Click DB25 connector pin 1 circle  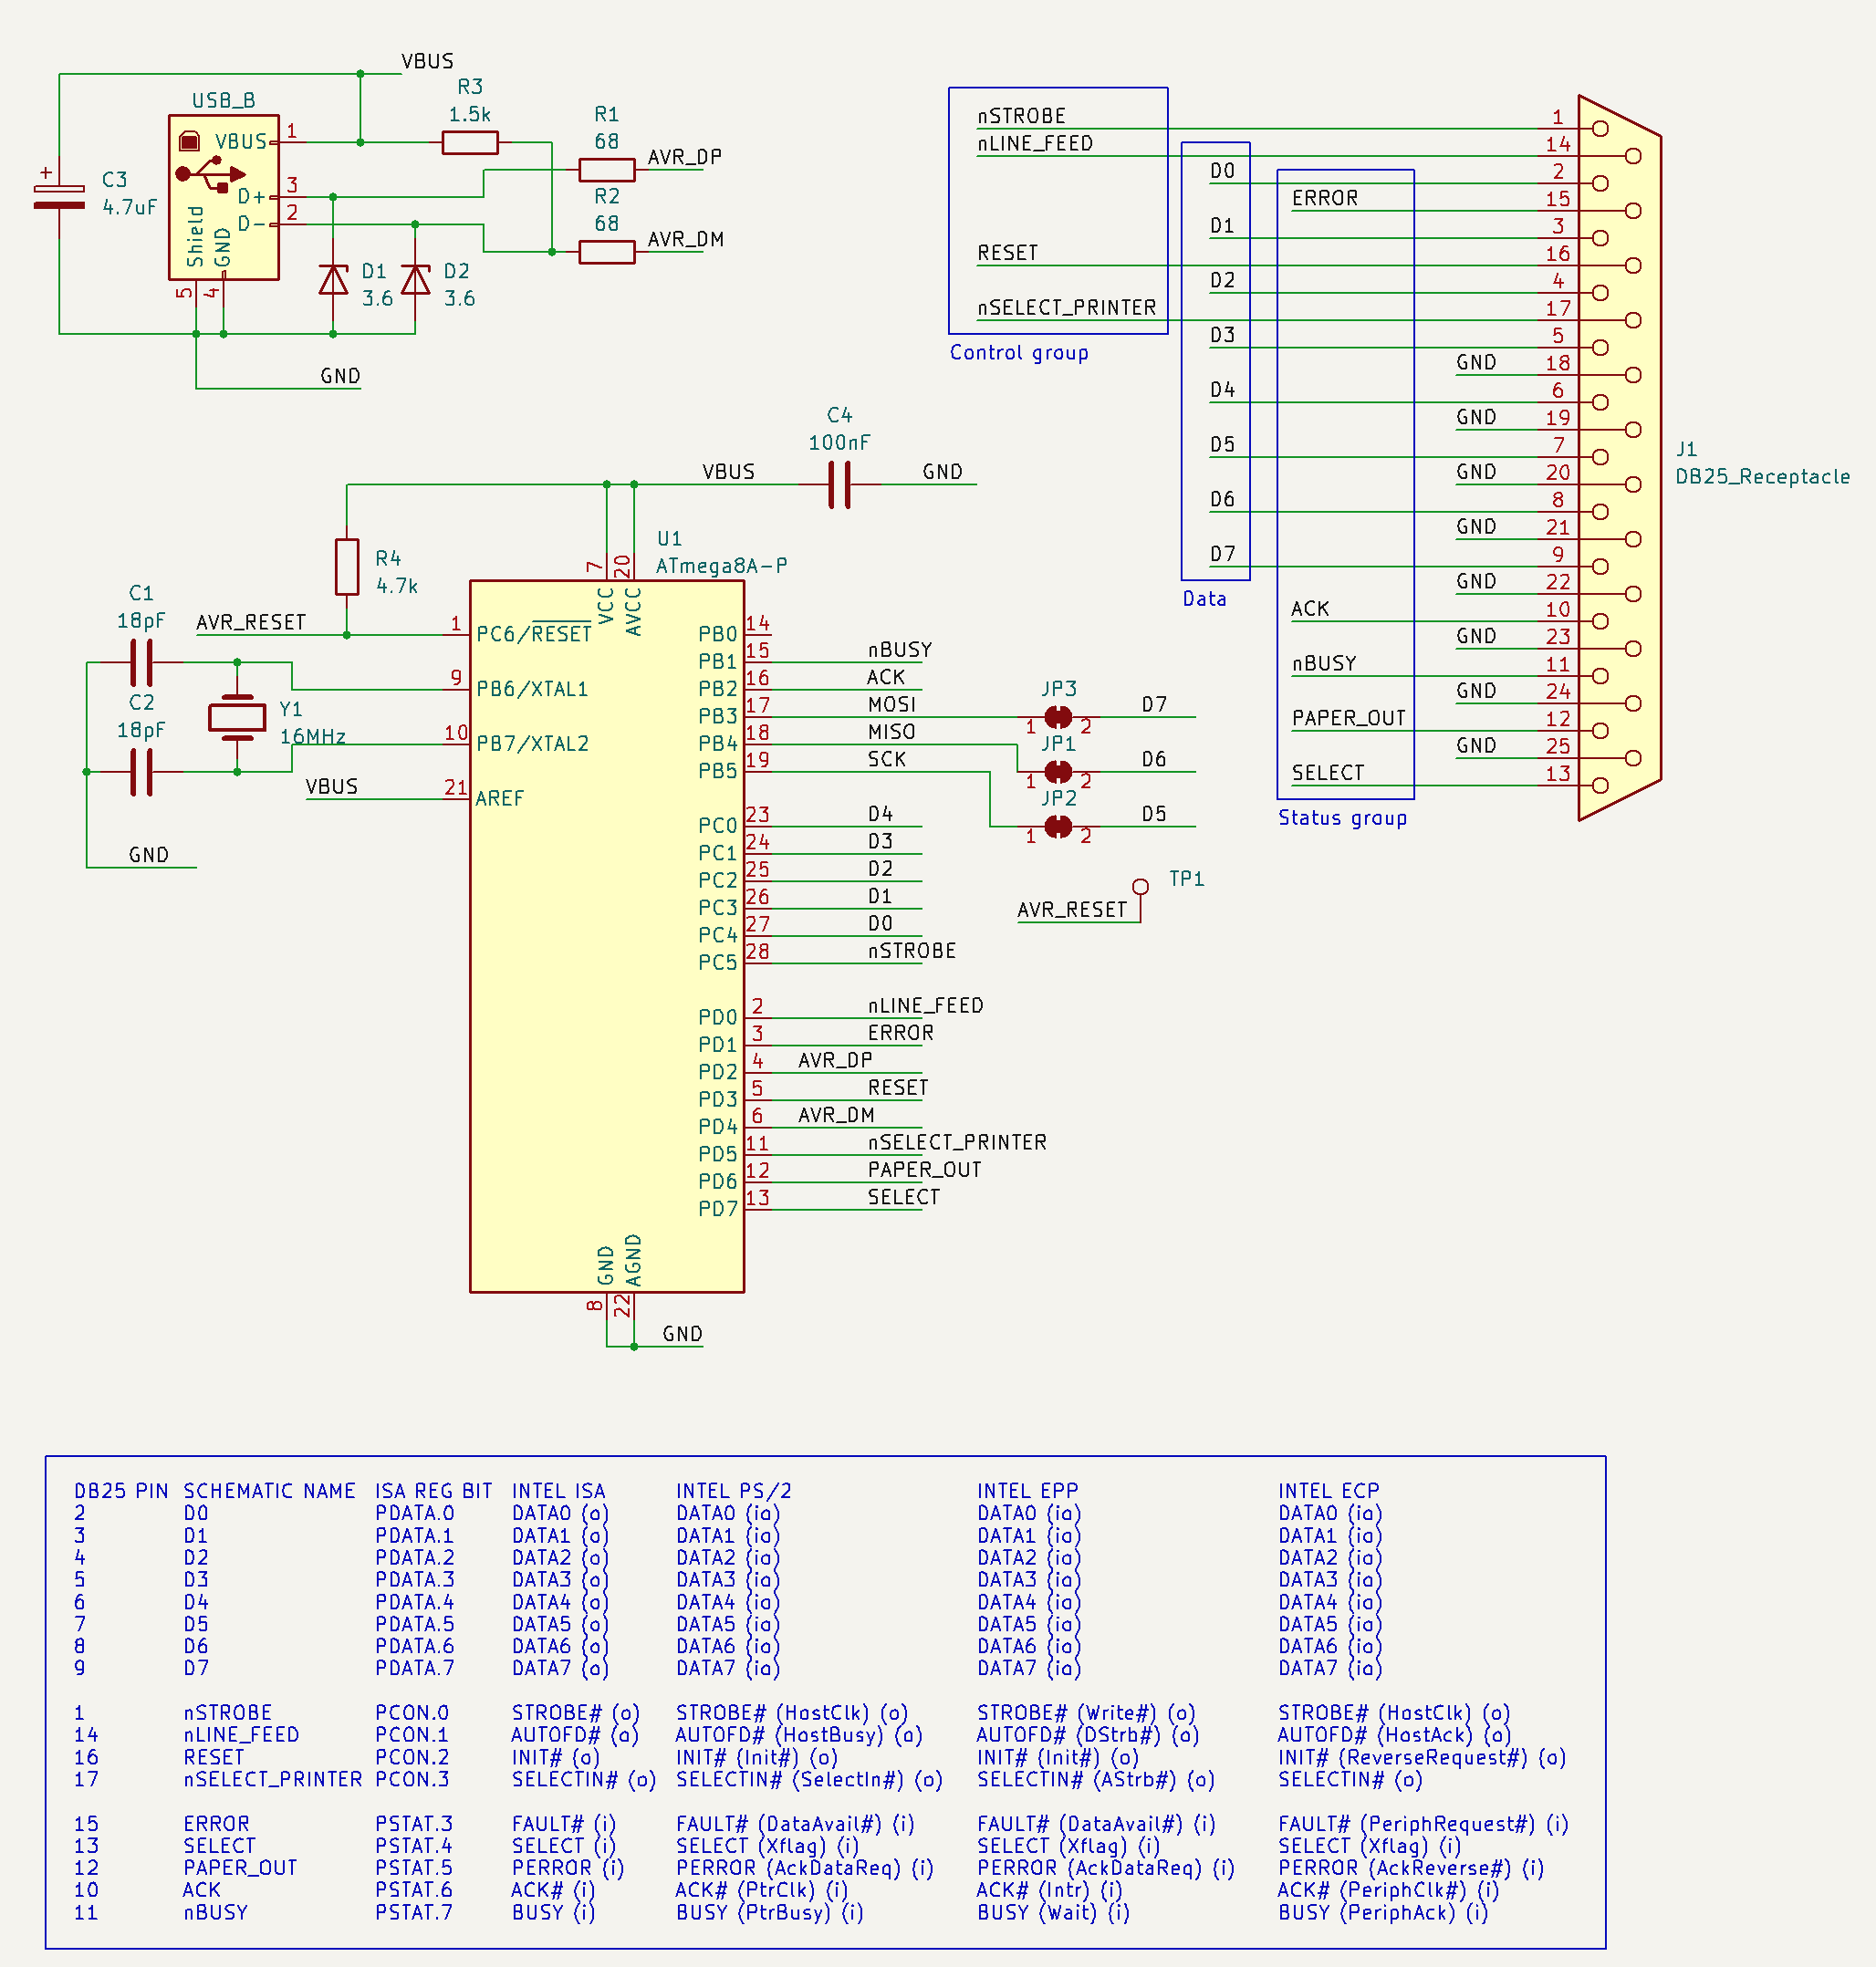tap(1600, 129)
